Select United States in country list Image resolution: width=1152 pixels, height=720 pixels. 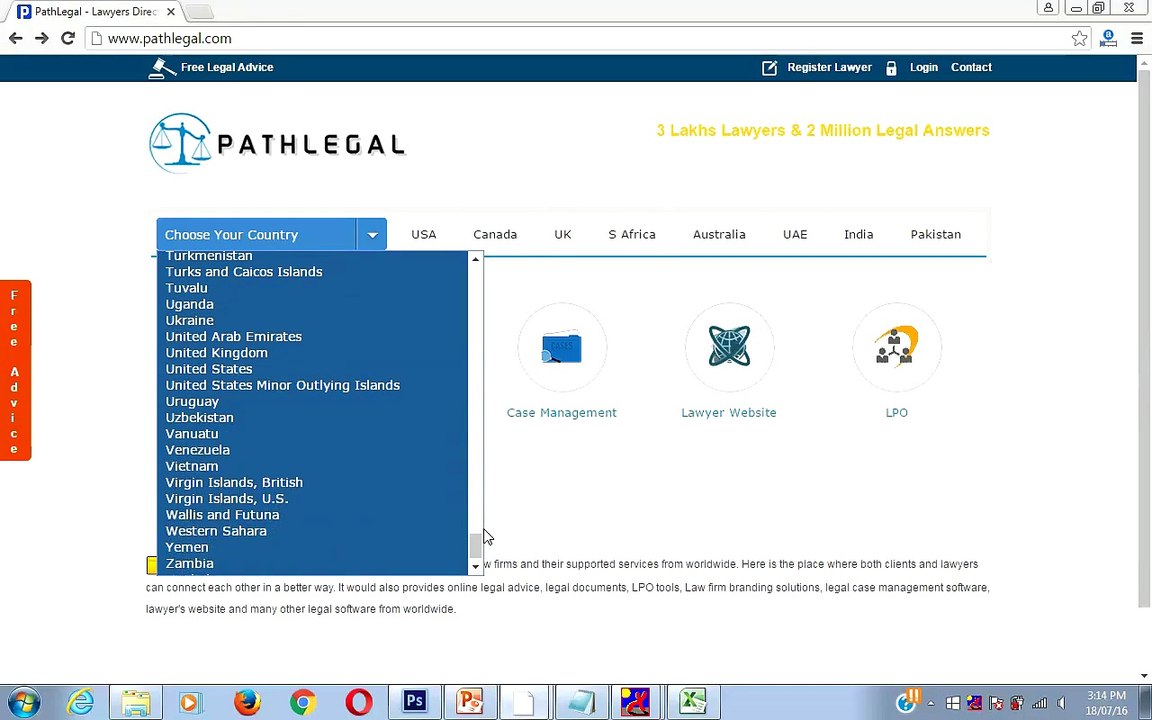[x=209, y=369]
